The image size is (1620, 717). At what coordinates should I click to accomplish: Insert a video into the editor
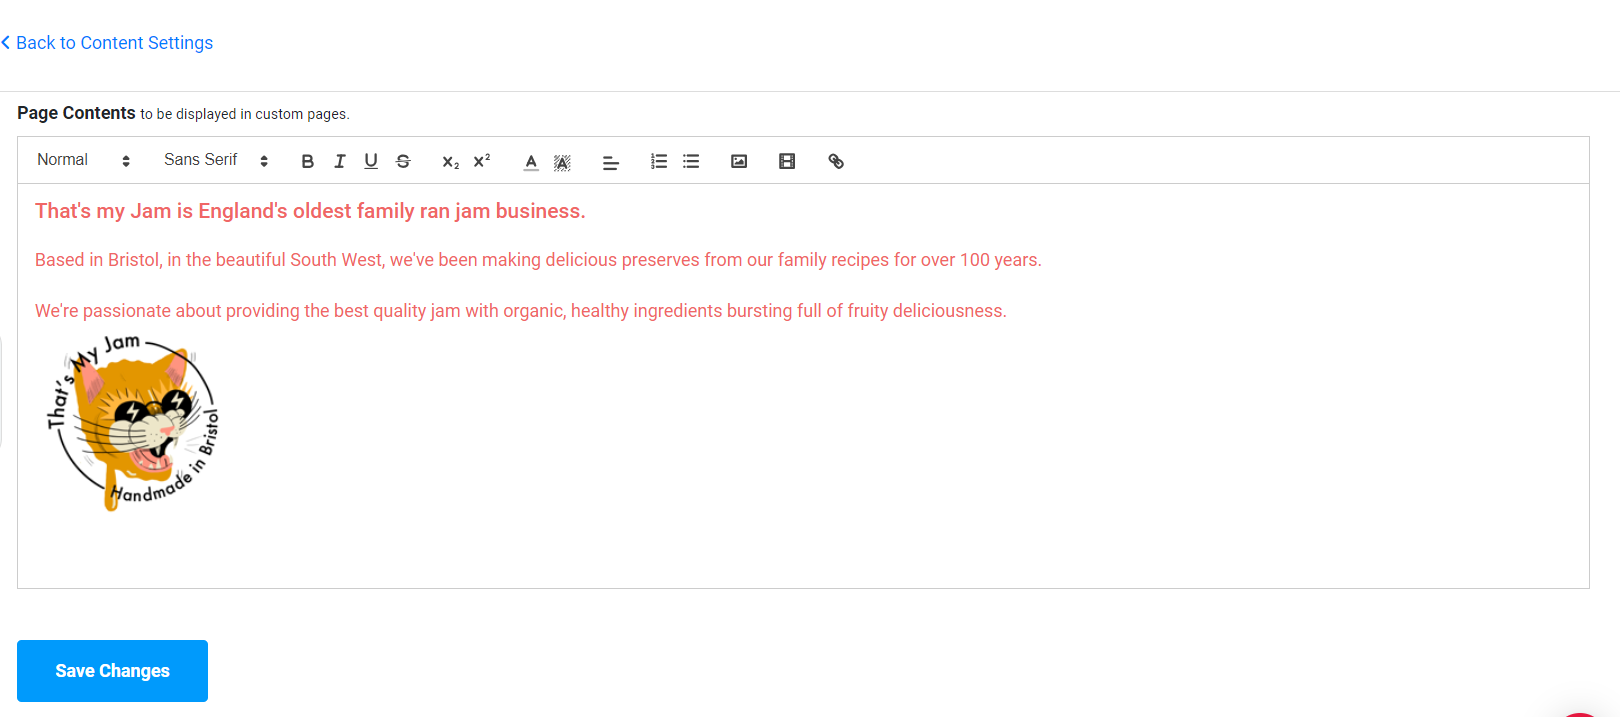point(787,161)
